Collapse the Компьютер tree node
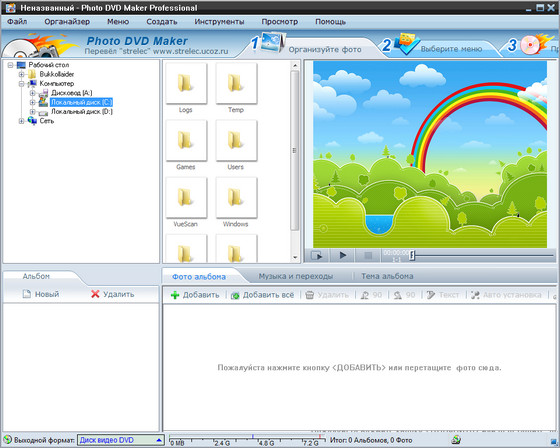The width and height of the screenshot is (560, 448). [21, 84]
